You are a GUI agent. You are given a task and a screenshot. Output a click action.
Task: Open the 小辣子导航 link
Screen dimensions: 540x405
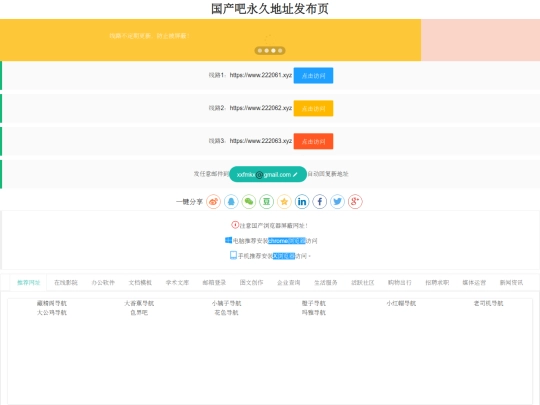point(227,303)
